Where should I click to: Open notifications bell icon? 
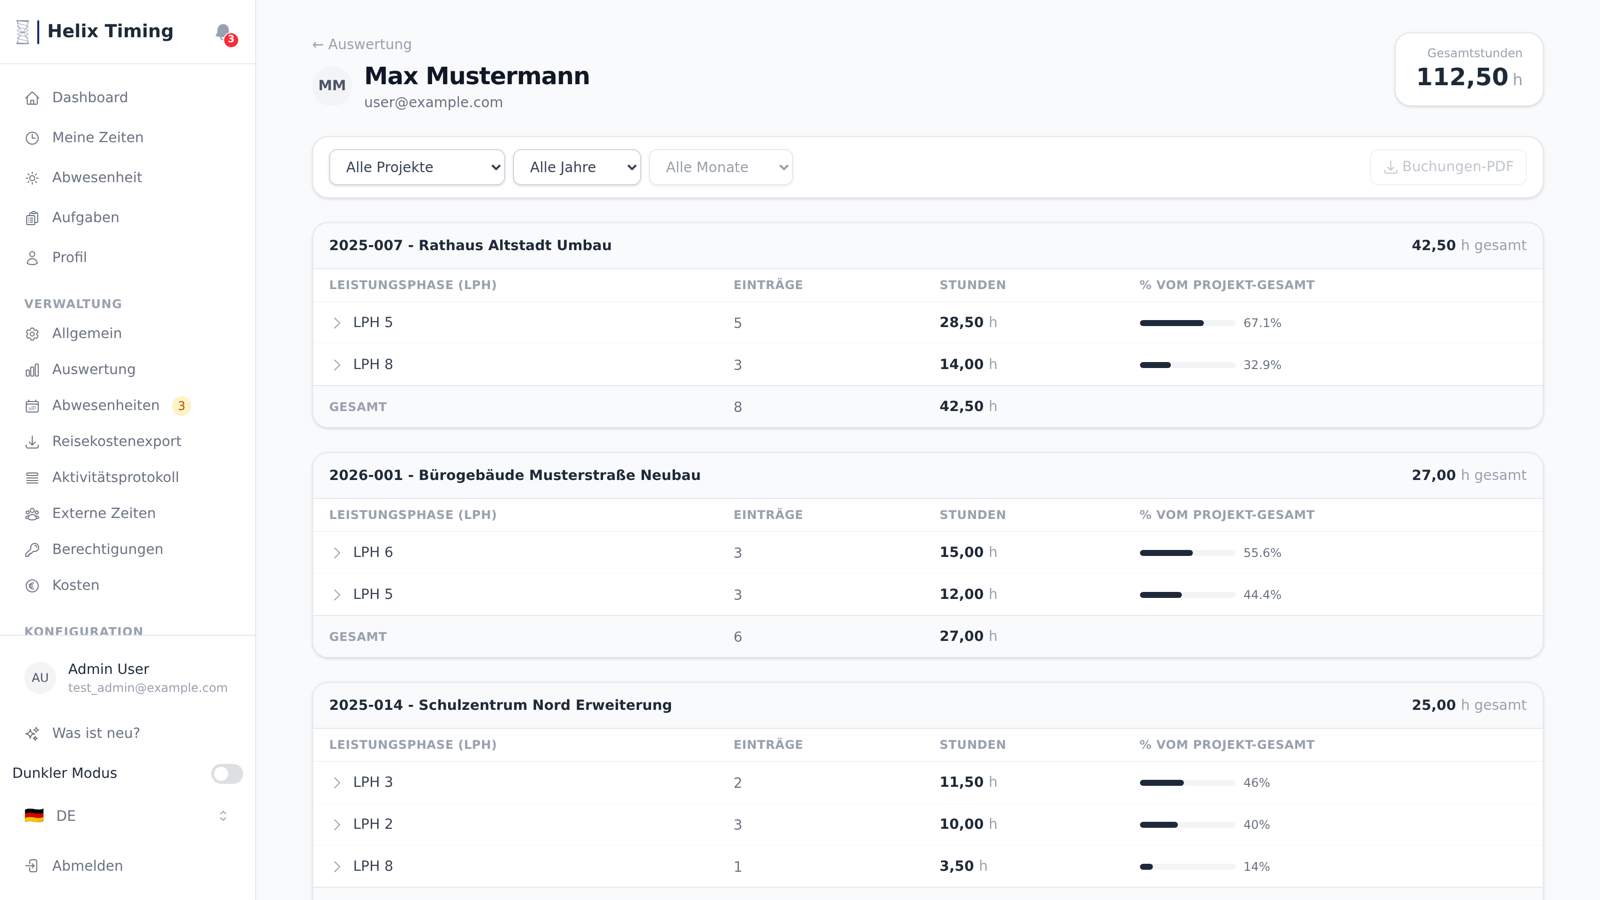(x=224, y=32)
